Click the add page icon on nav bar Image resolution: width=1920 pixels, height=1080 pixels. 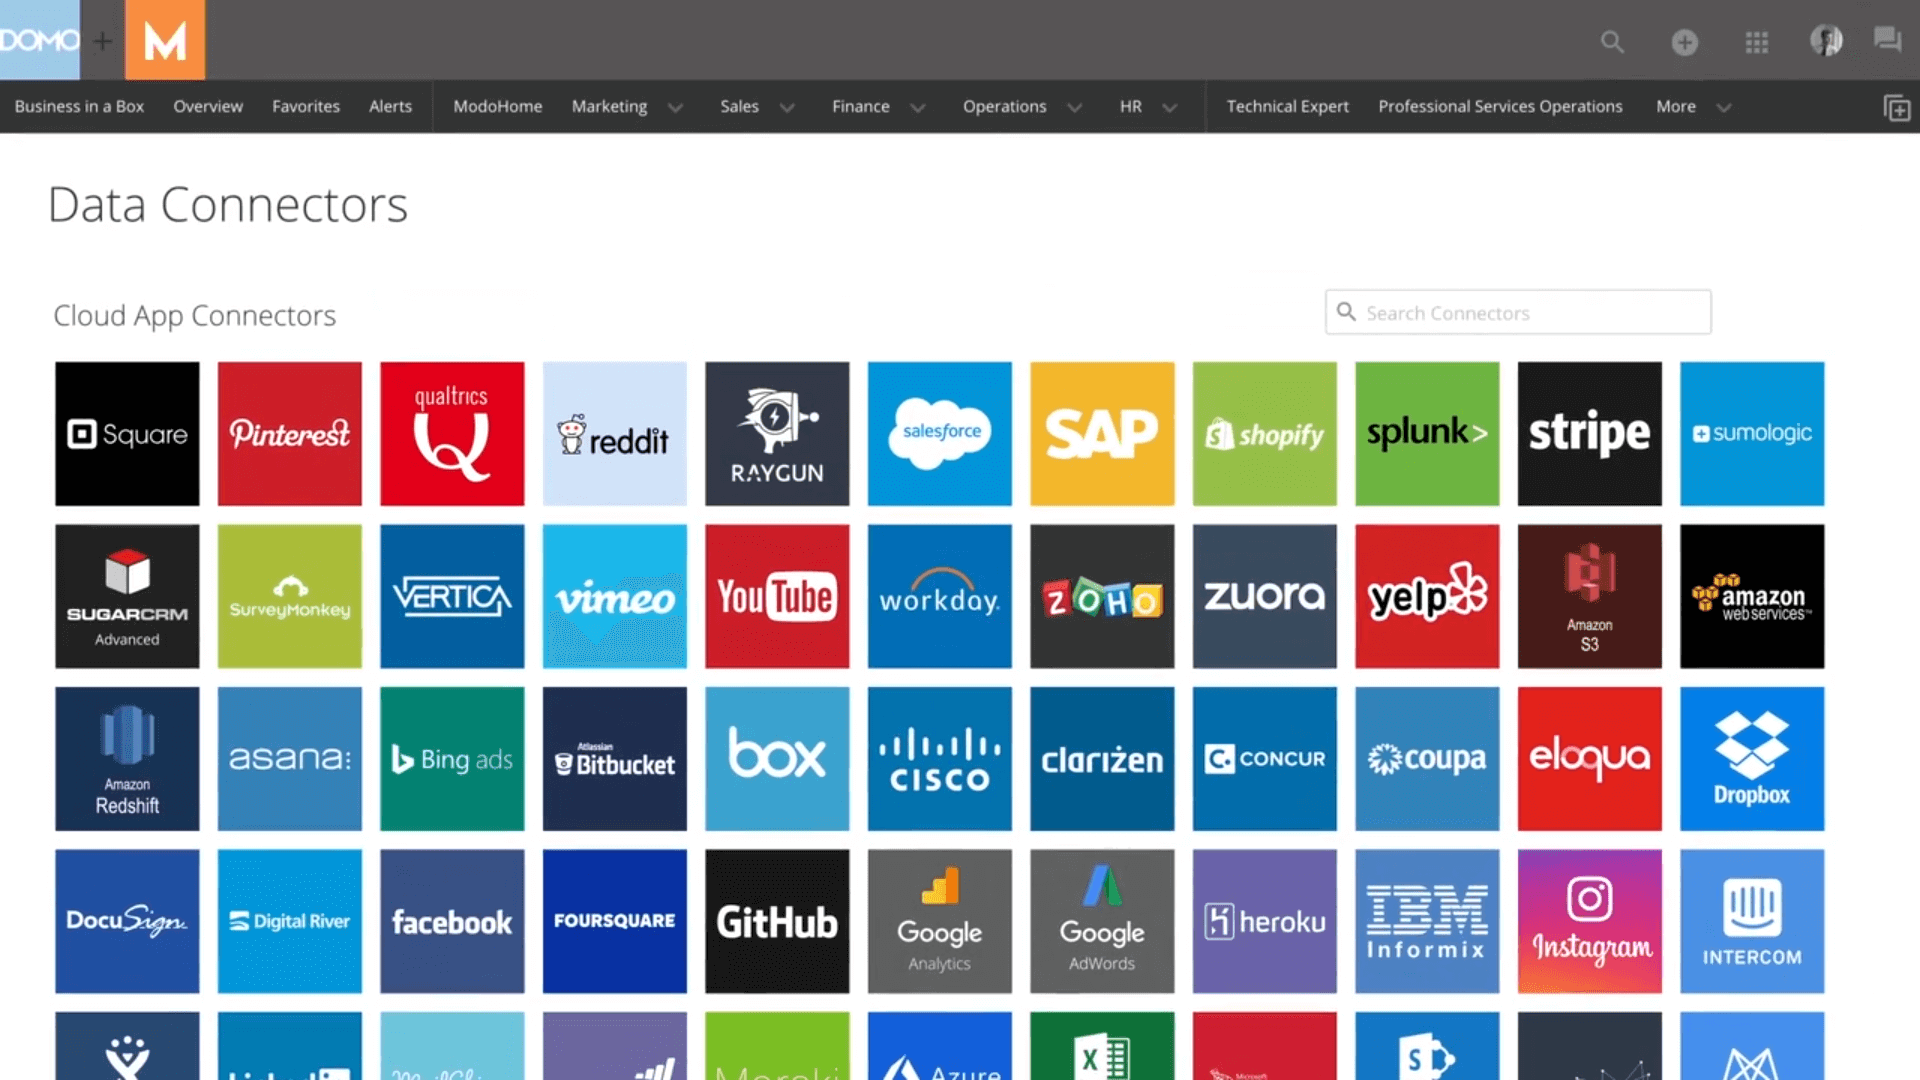(1897, 108)
